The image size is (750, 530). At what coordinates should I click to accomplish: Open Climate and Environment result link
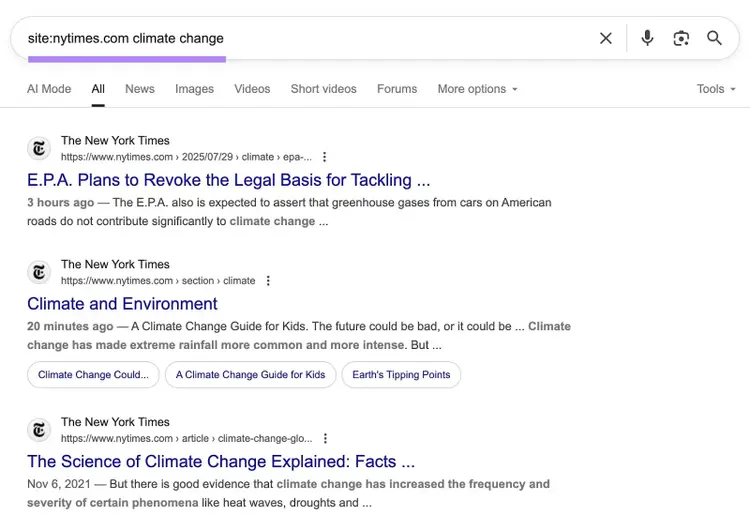(x=122, y=304)
